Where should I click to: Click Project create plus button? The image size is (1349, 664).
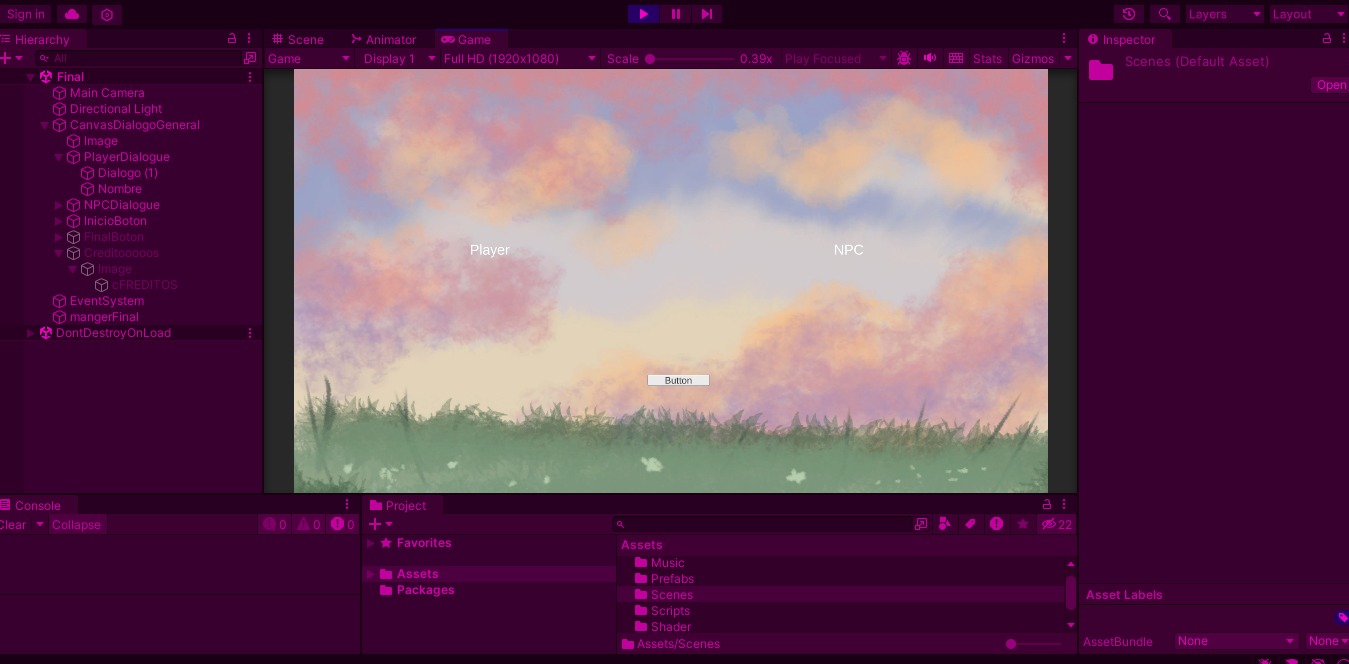coord(380,525)
